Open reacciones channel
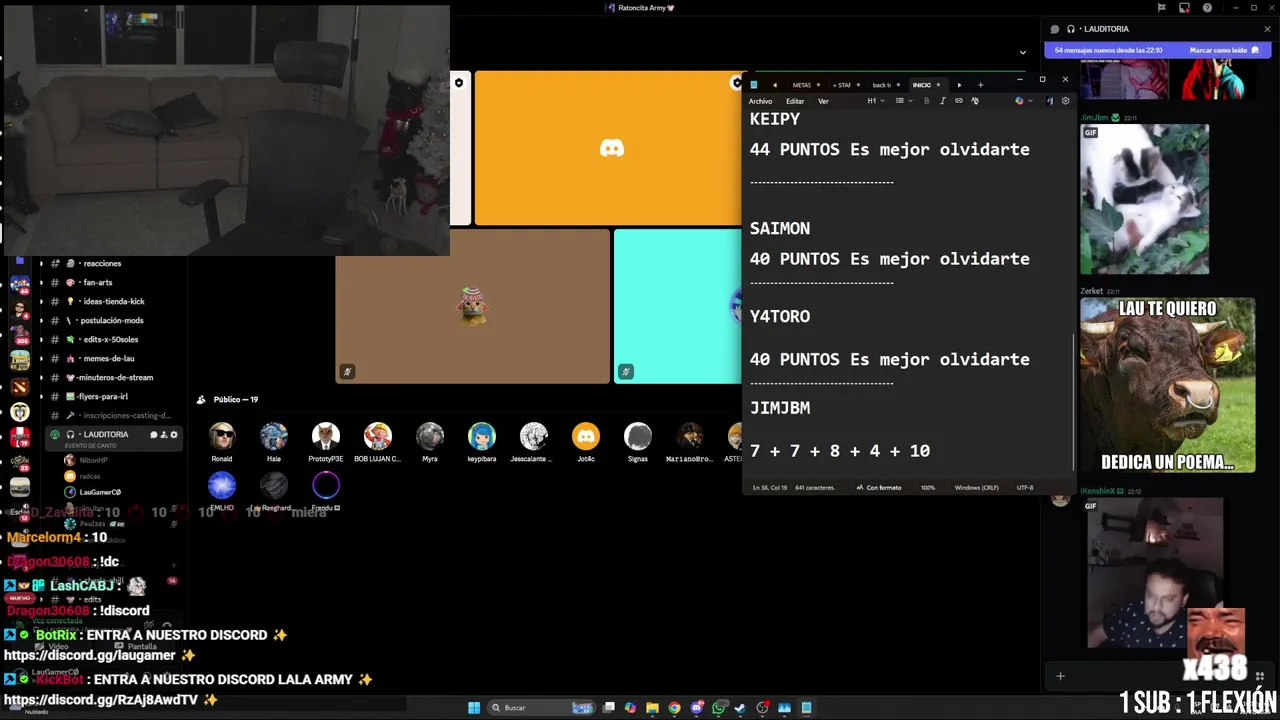The width and height of the screenshot is (1280, 720). click(x=102, y=264)
